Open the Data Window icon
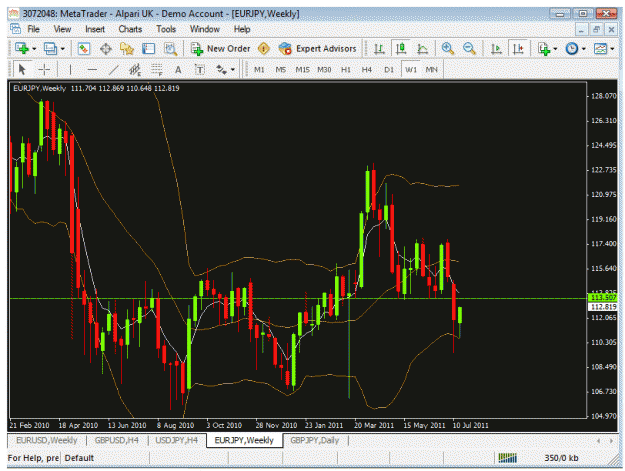The height and width of the screenshot is (471, 625). [106, 49]
